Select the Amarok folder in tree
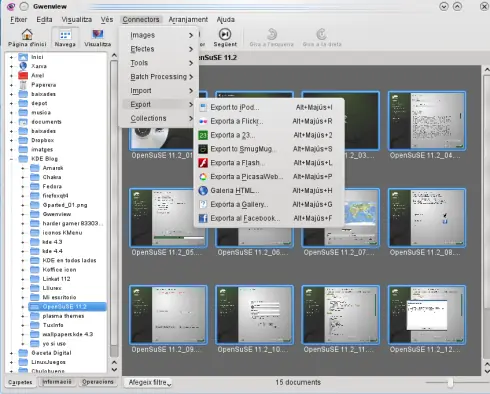This screenshot has width=490, height=394. (x=53, y=168)
